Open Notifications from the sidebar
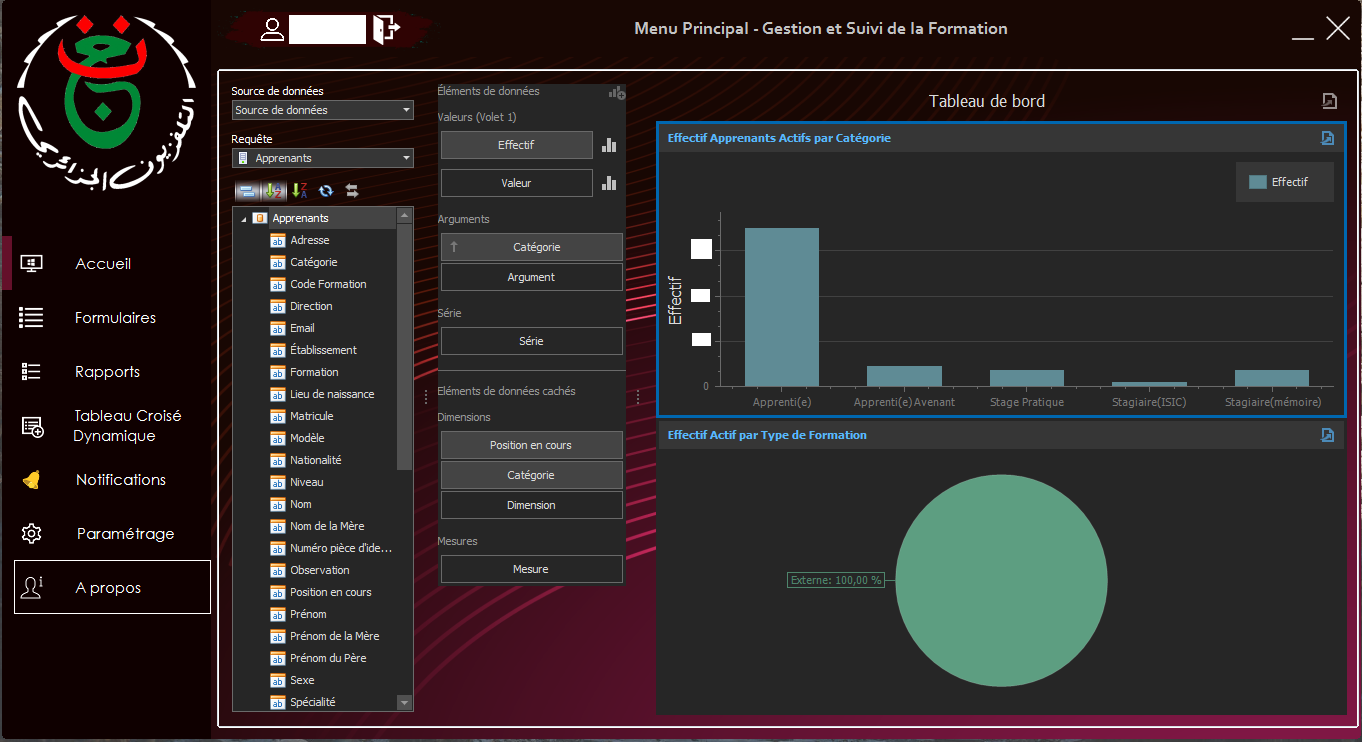This screenshot has height=742, width=1362. 120,480
